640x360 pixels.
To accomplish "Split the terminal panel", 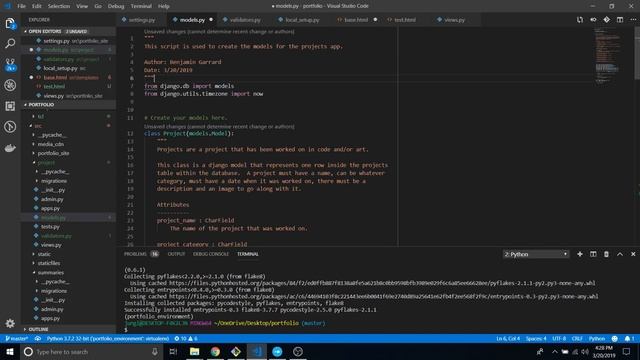I will [x=593, y=254].
